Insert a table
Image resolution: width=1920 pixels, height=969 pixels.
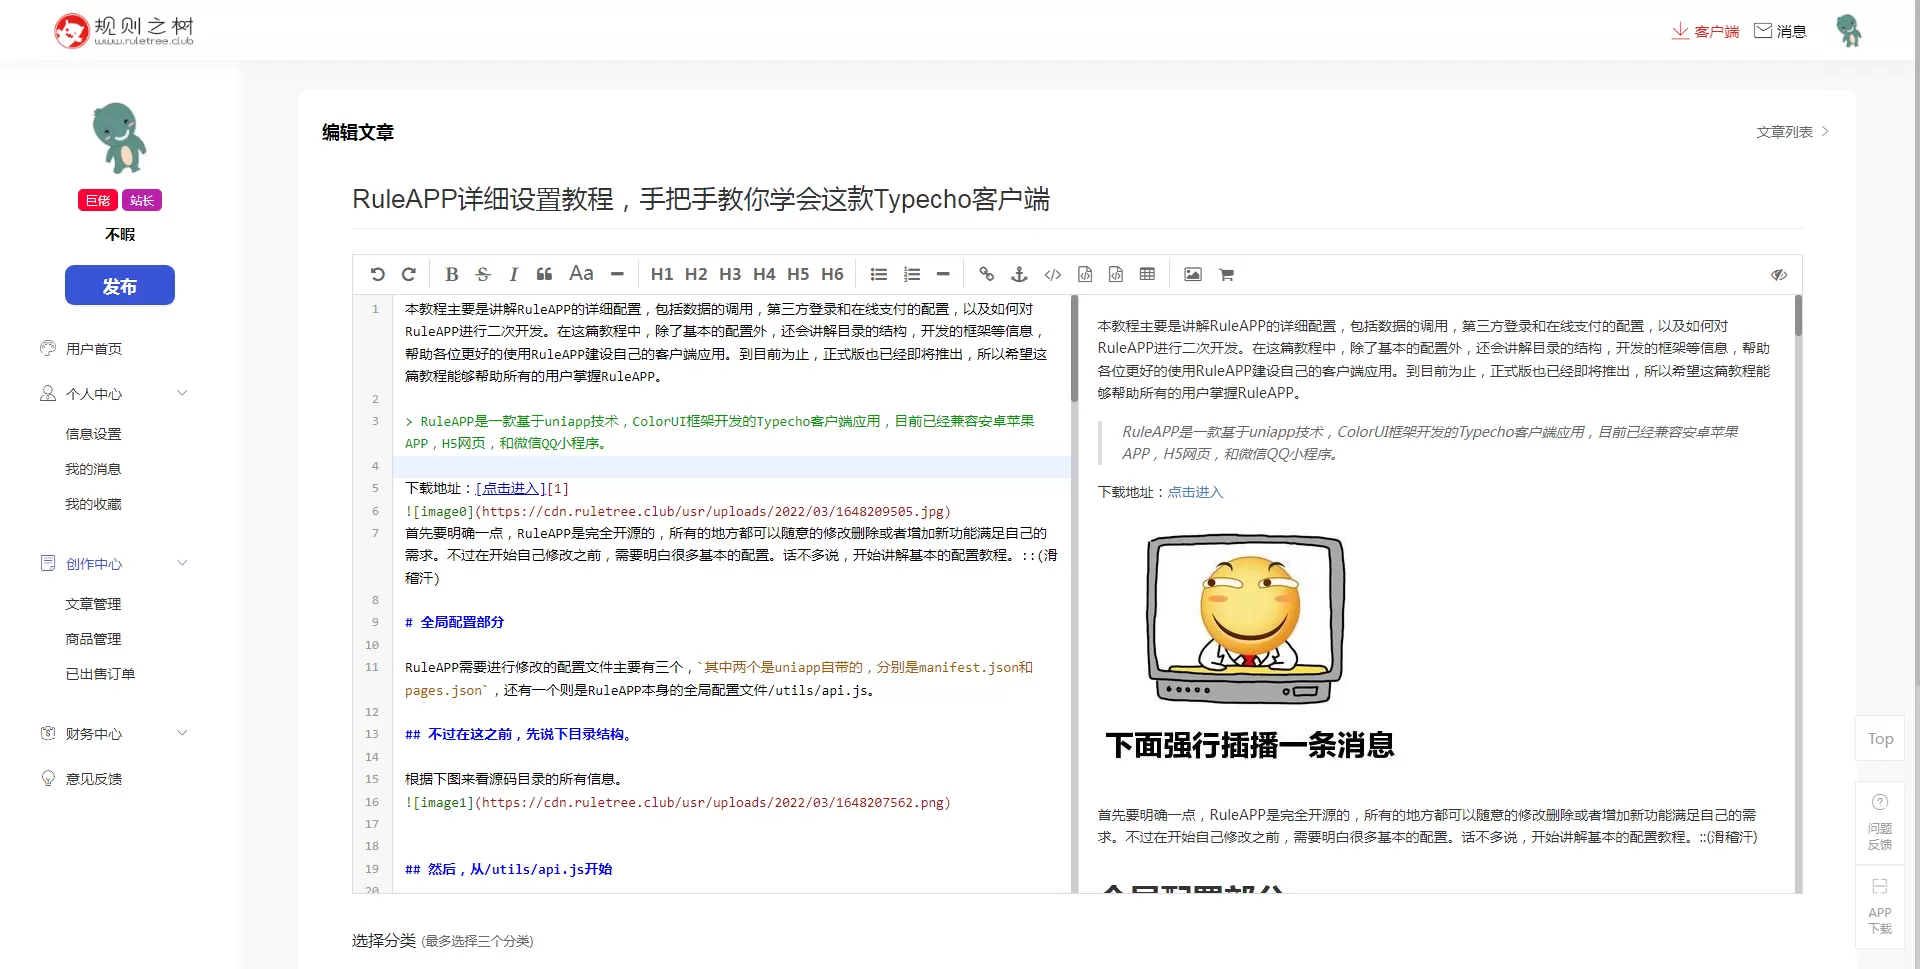tap(1147, 274)
